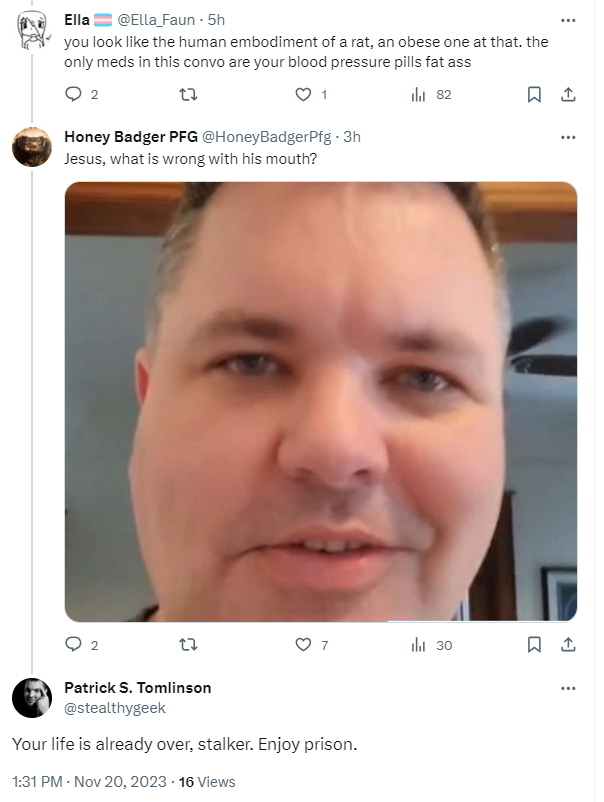This screenshot has width=604, height=802.
Task: Open Patrick S. Tomlinson's profile avatar
Action: pyautogui.click(x=32, y=698)
